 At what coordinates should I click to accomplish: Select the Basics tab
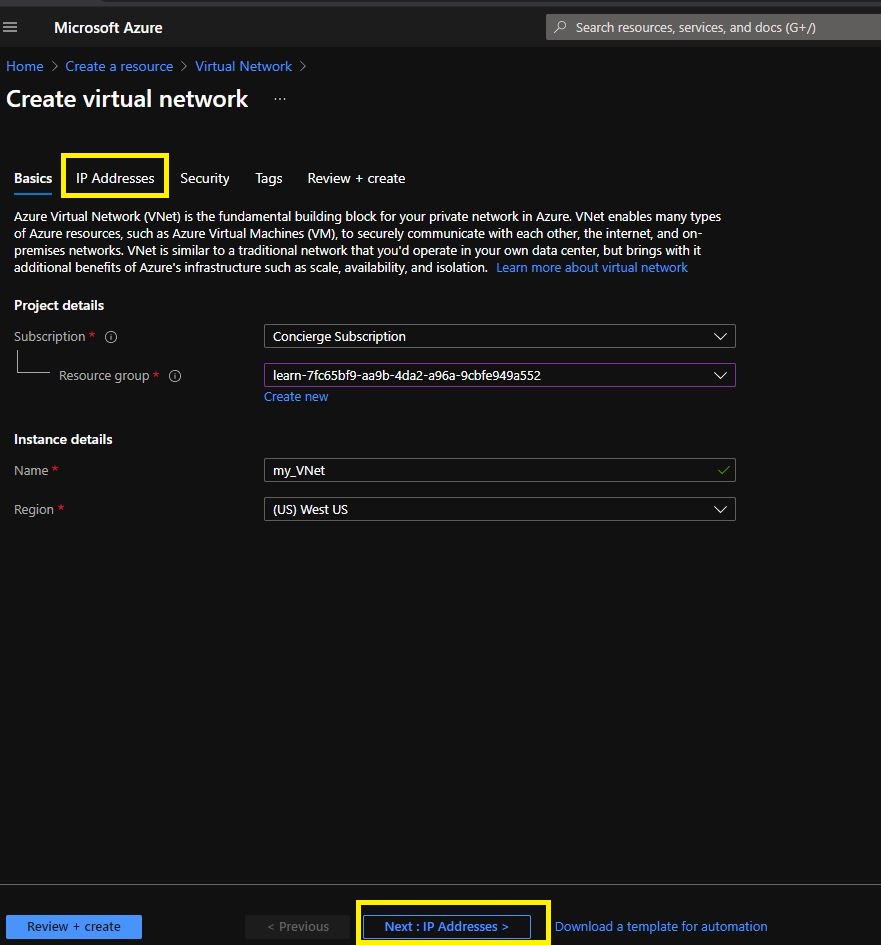tap(33, 178)
